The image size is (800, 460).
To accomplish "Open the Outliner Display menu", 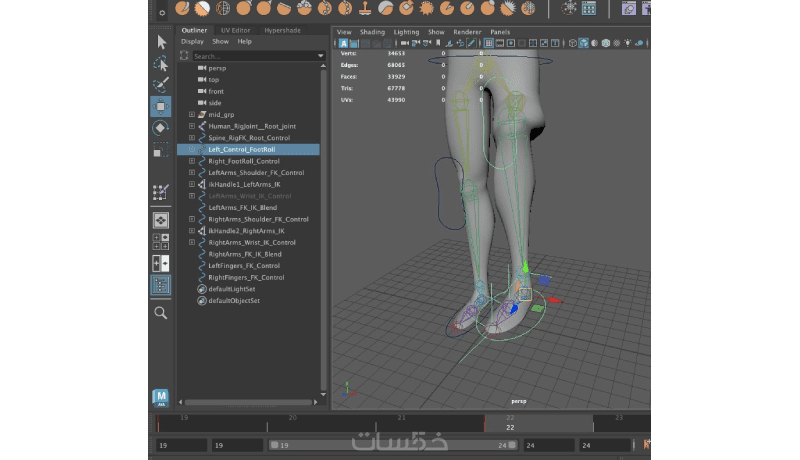I will point(192,42).
